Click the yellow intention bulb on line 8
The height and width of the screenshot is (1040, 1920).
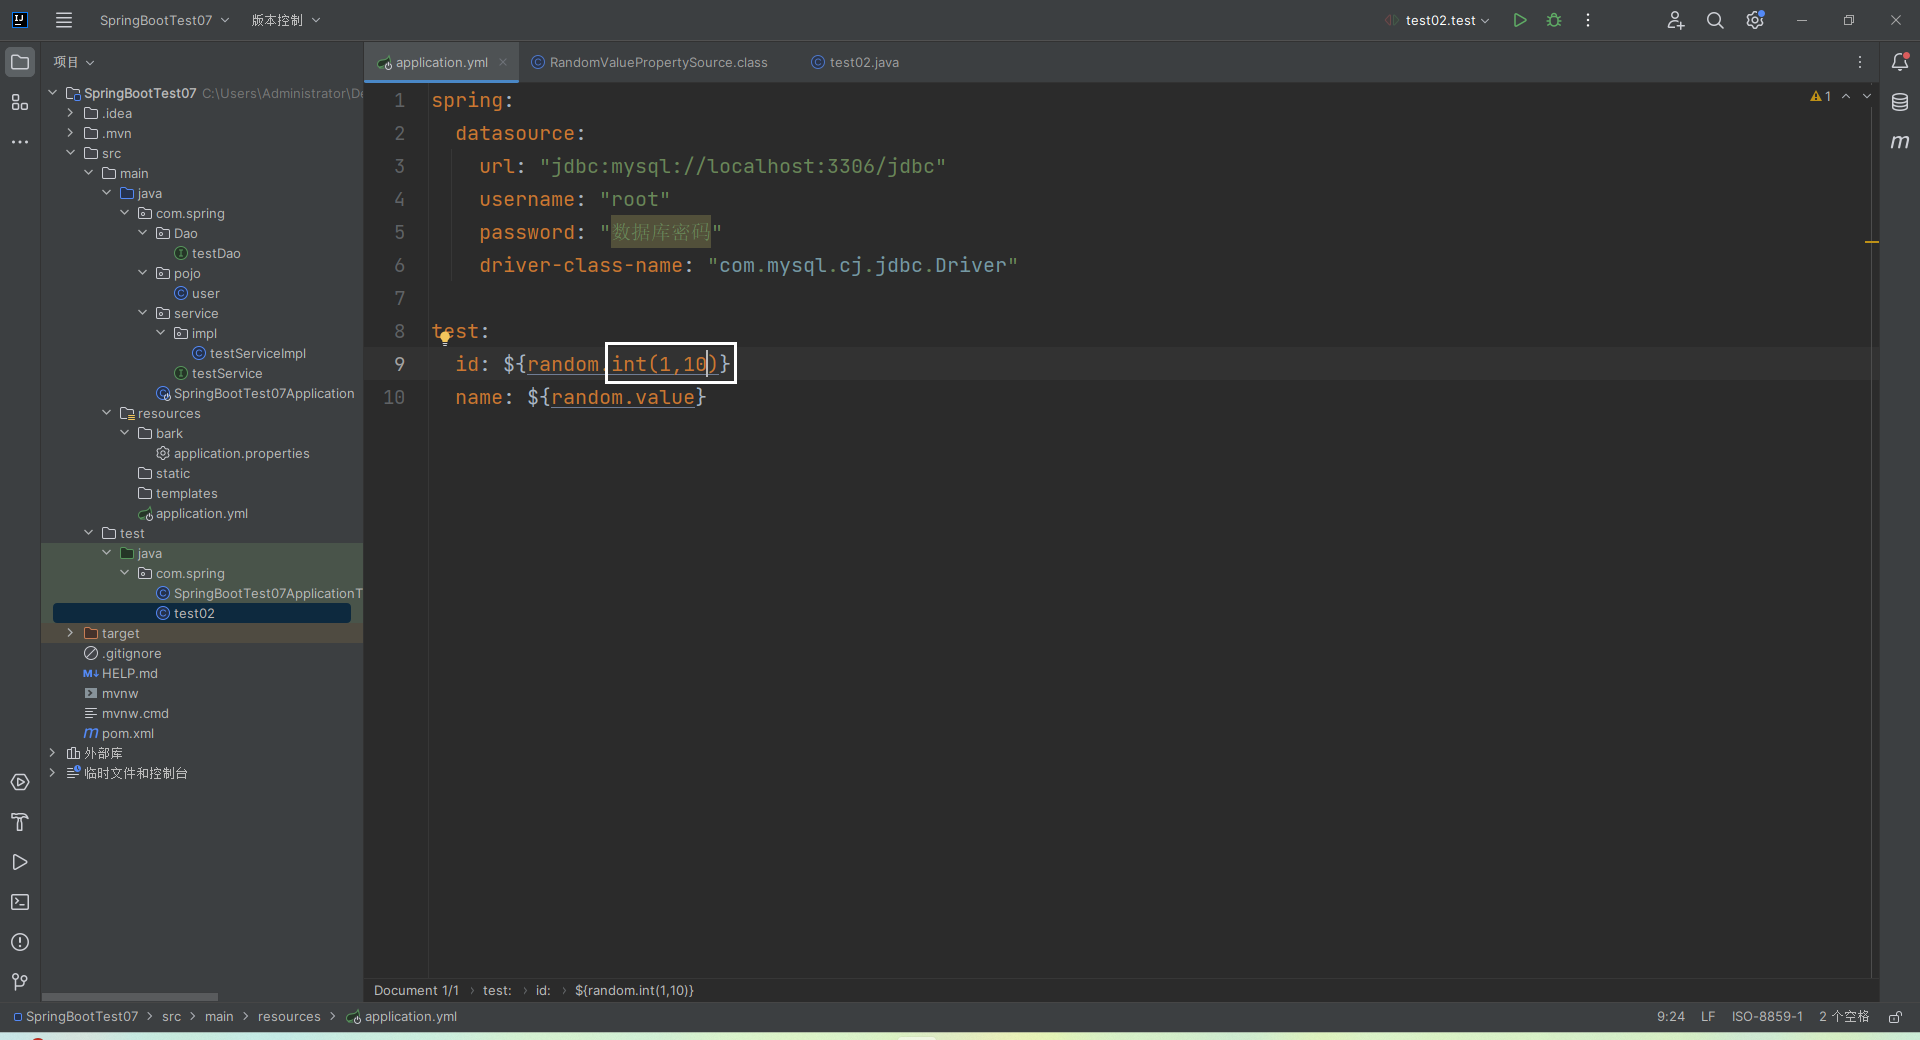pos(445,338)
